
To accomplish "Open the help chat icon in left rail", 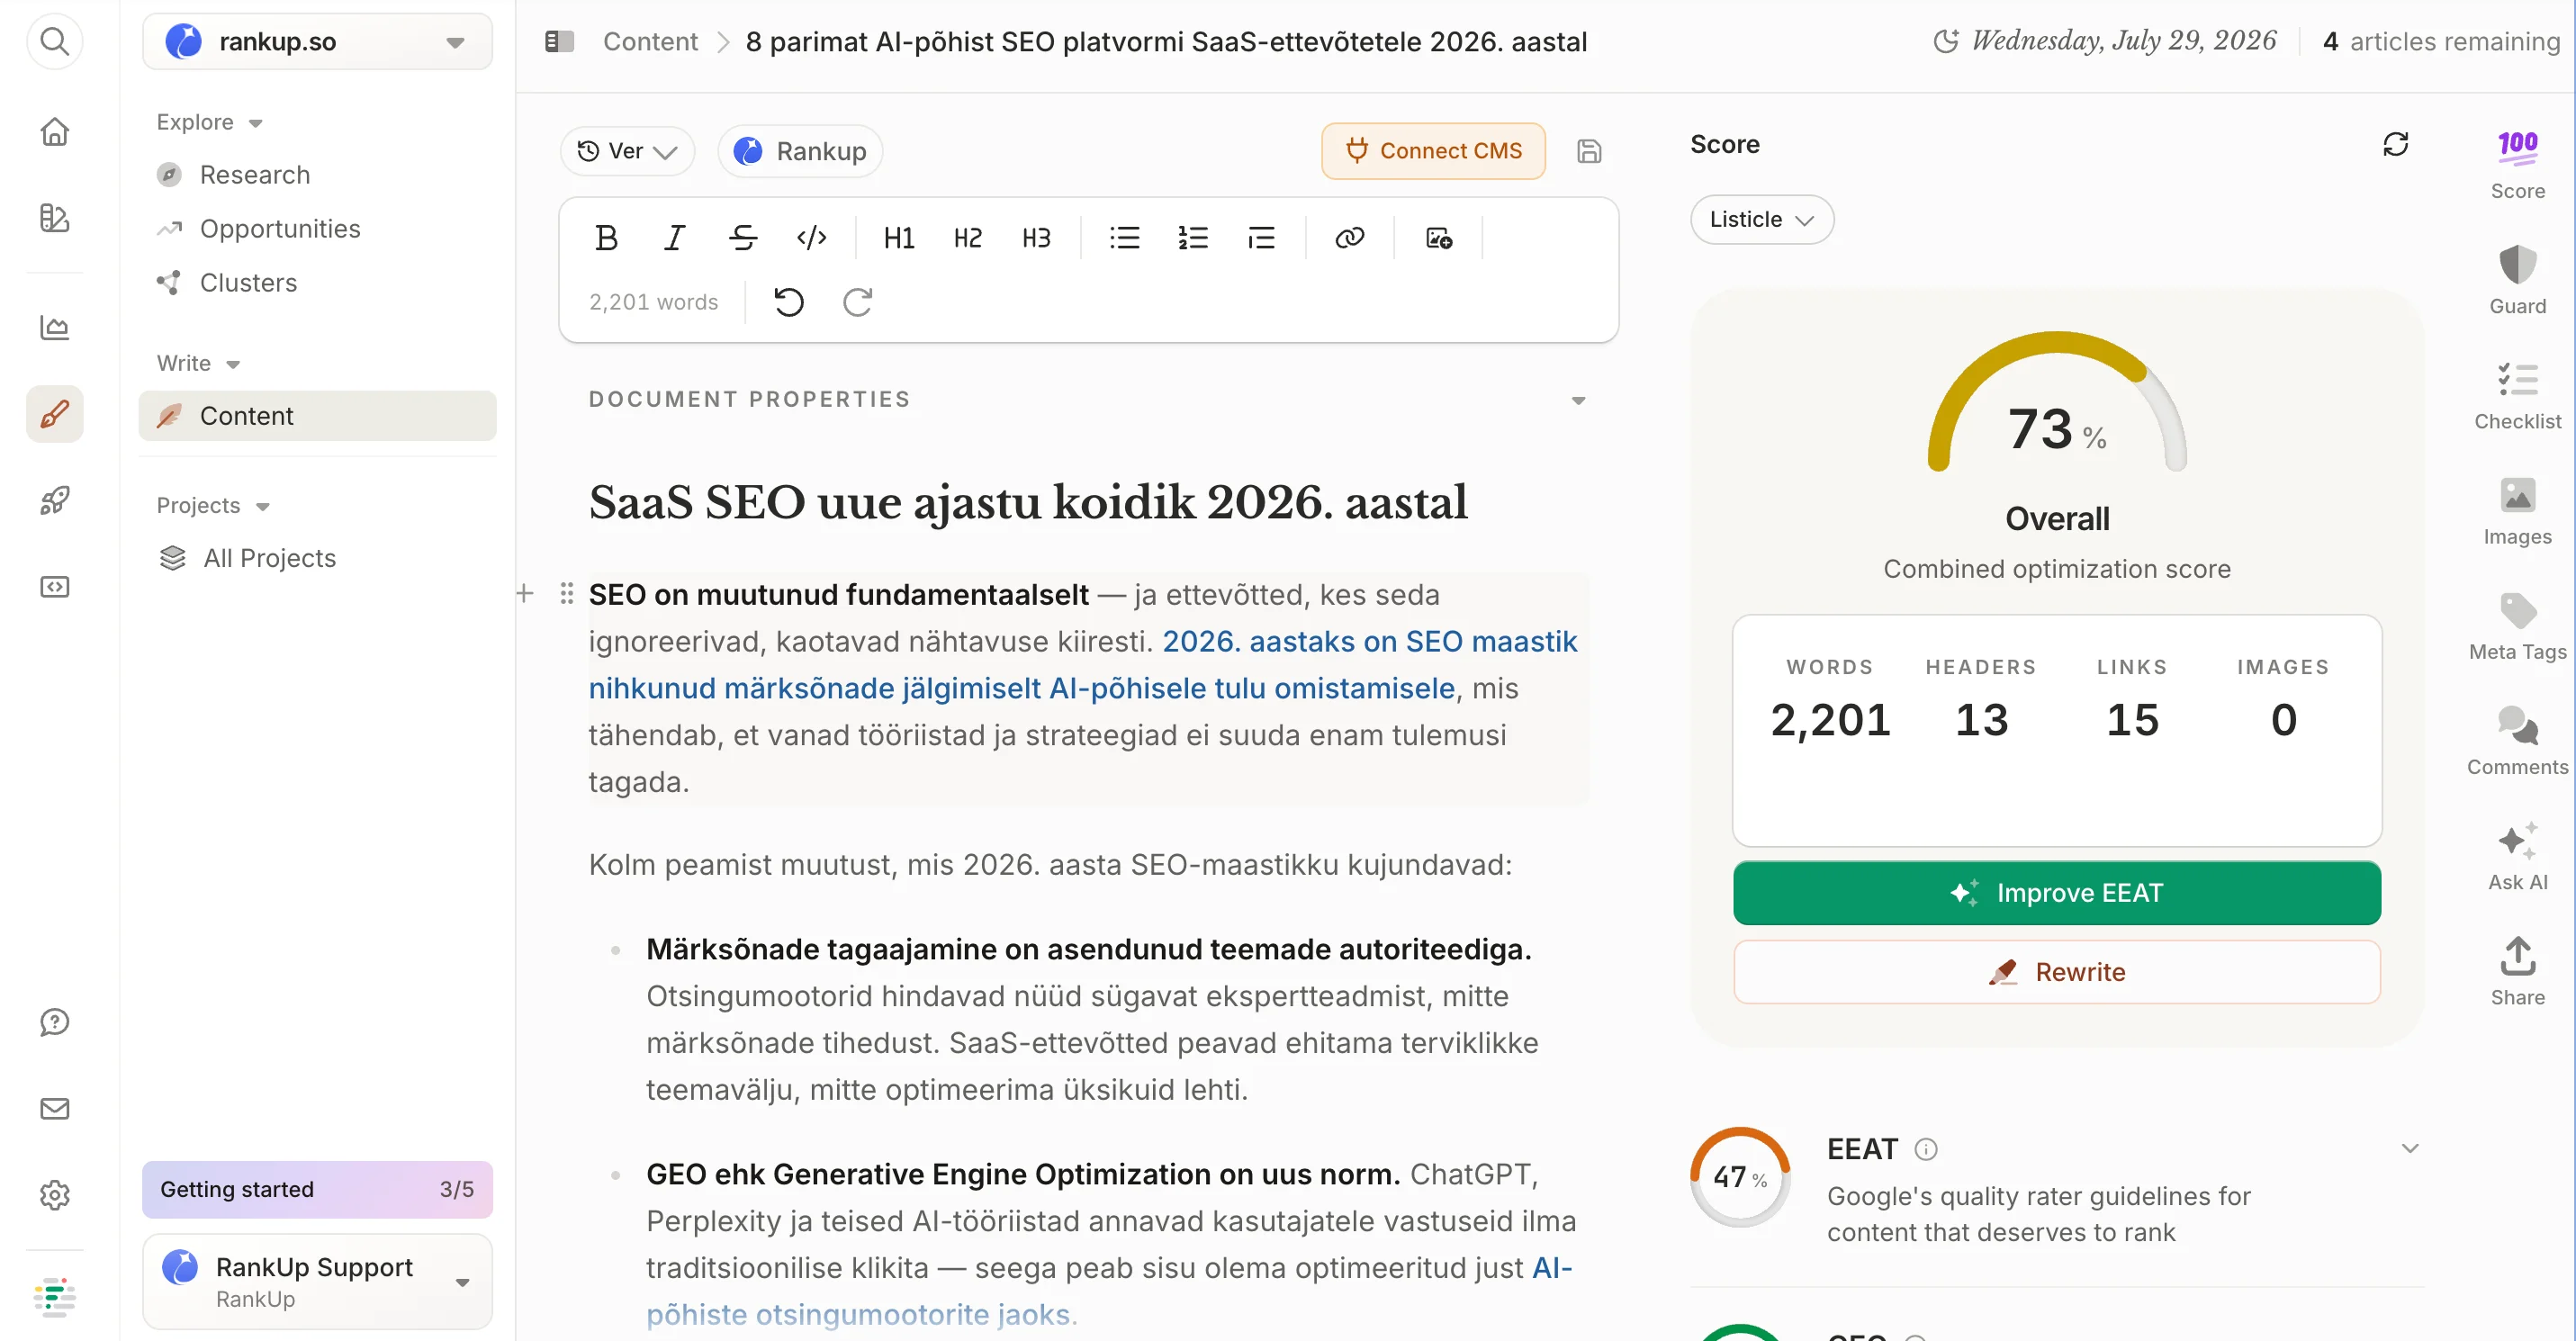I will [x=54, y=1022].
